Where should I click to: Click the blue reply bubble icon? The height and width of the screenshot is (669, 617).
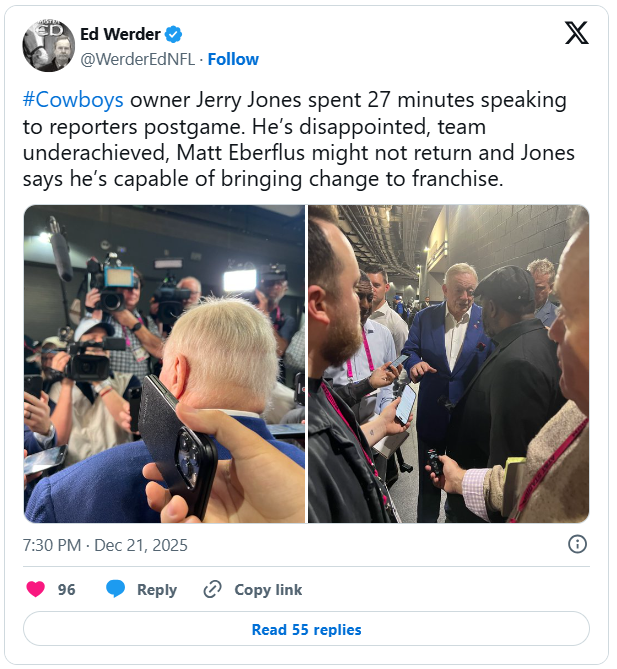(x=115, y=589)
